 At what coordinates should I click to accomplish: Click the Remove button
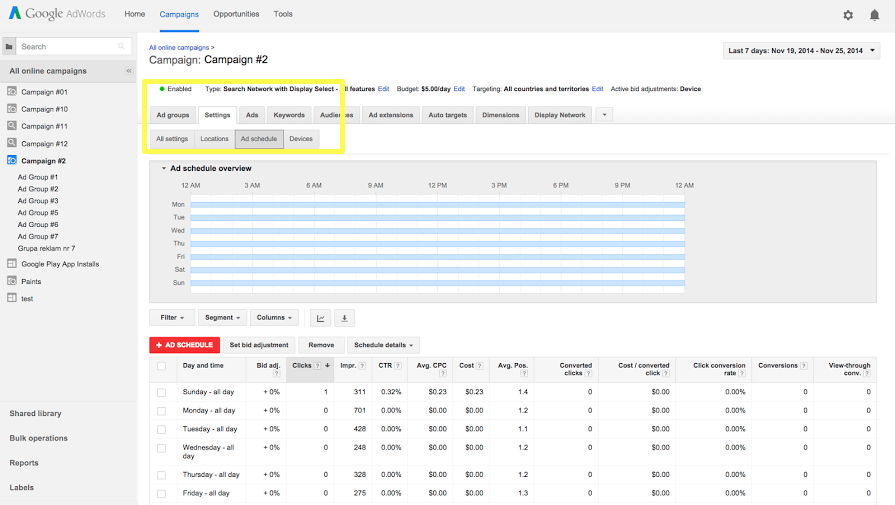(x=321, y=345)
